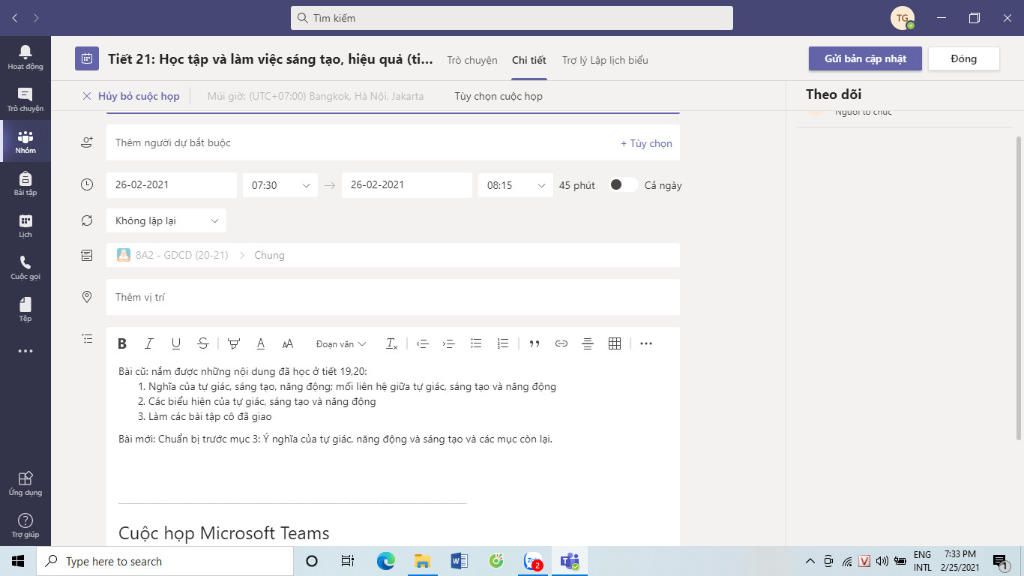Open Nhóm teams in sidebar
Screen dimensions: 1024x576
(x=25, y=142)
